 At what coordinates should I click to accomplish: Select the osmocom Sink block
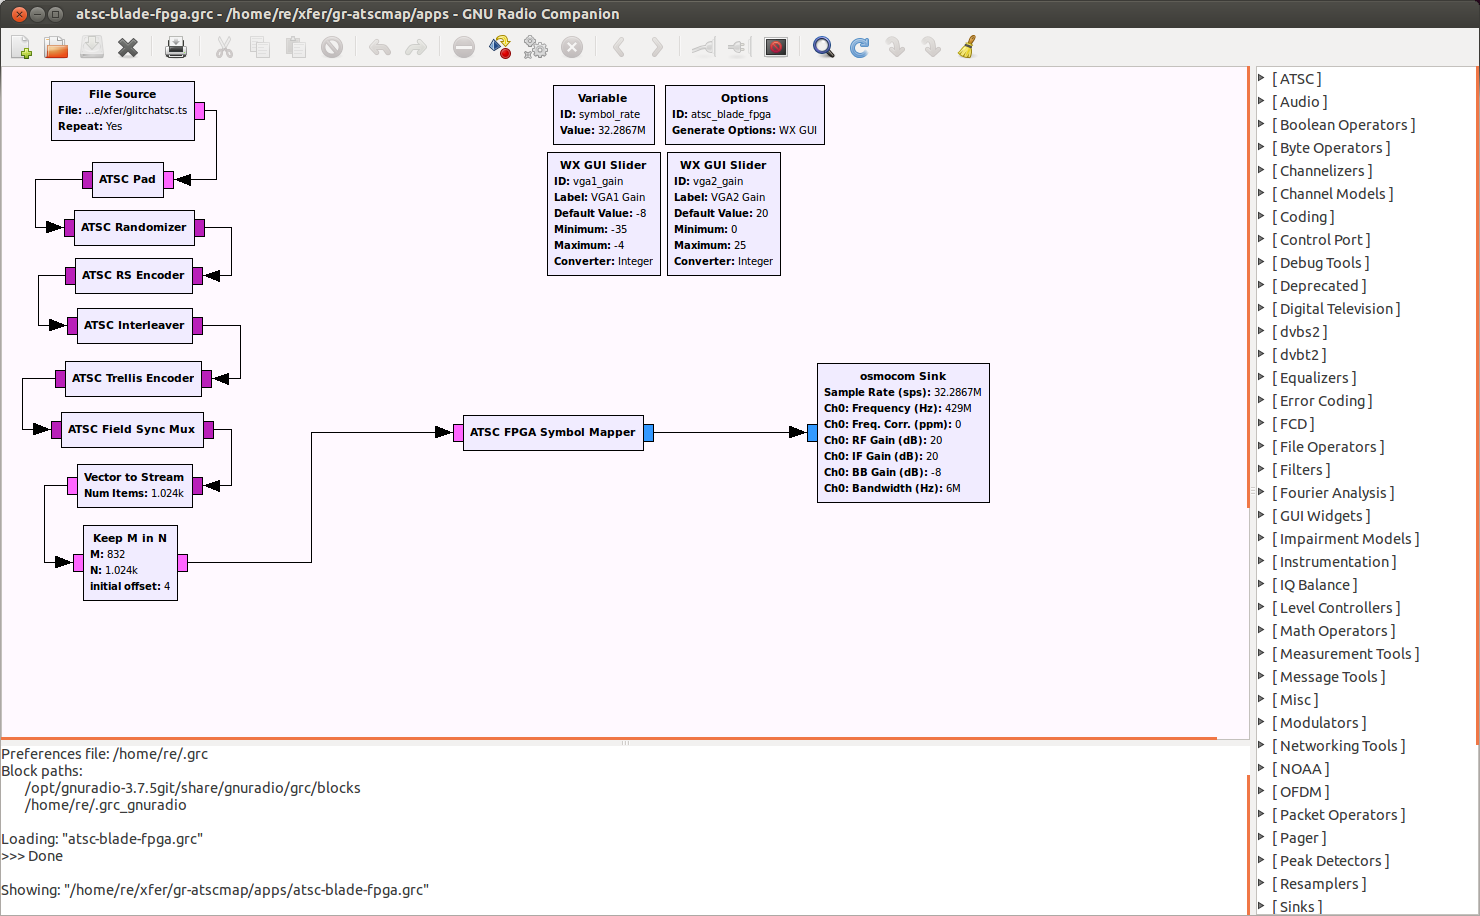click(x=903, y=433)
